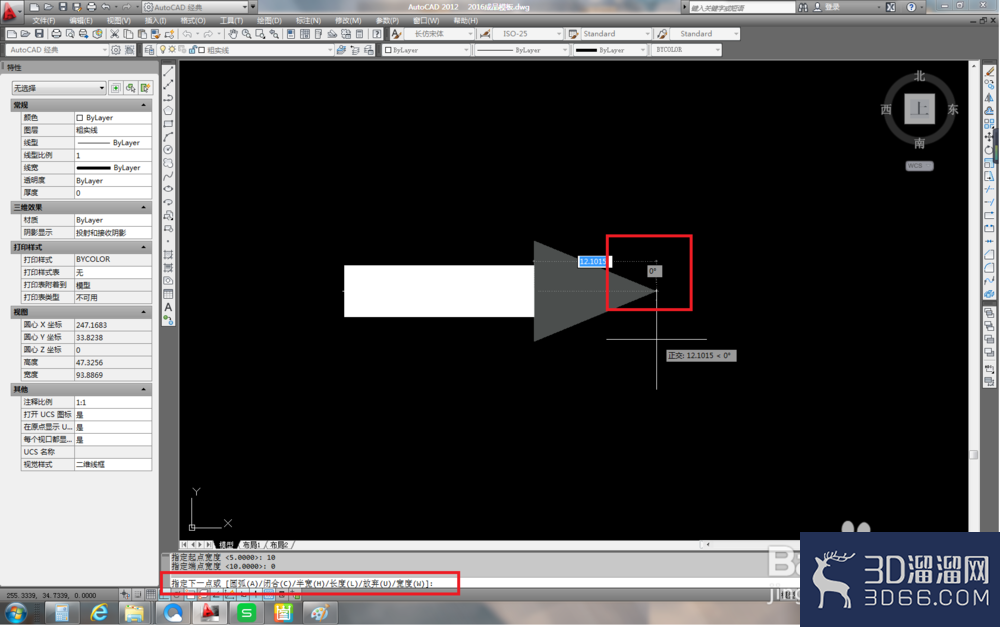The height and width of the screenshot is (627, 1000).
Task: Open the ISO-25 dimension style dropdown
Action: point(528,34)
